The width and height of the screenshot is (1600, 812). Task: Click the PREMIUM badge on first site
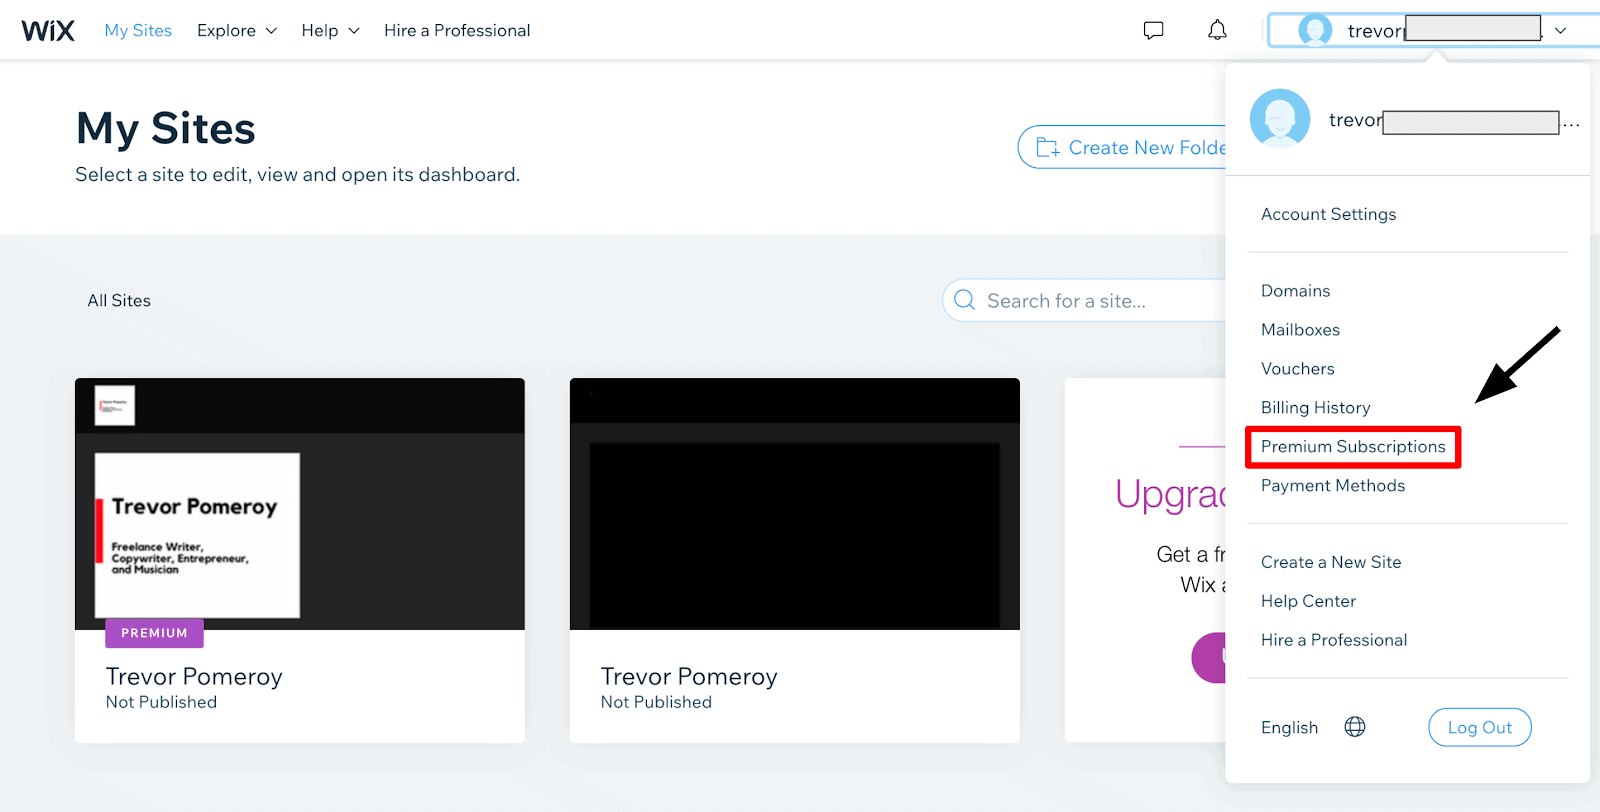click(x=154, y=633)
